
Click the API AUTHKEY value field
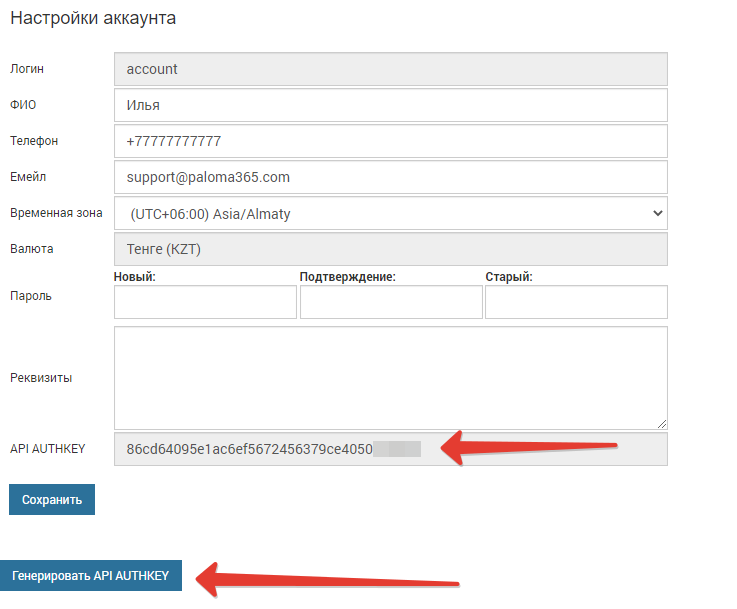click(390, 449)
